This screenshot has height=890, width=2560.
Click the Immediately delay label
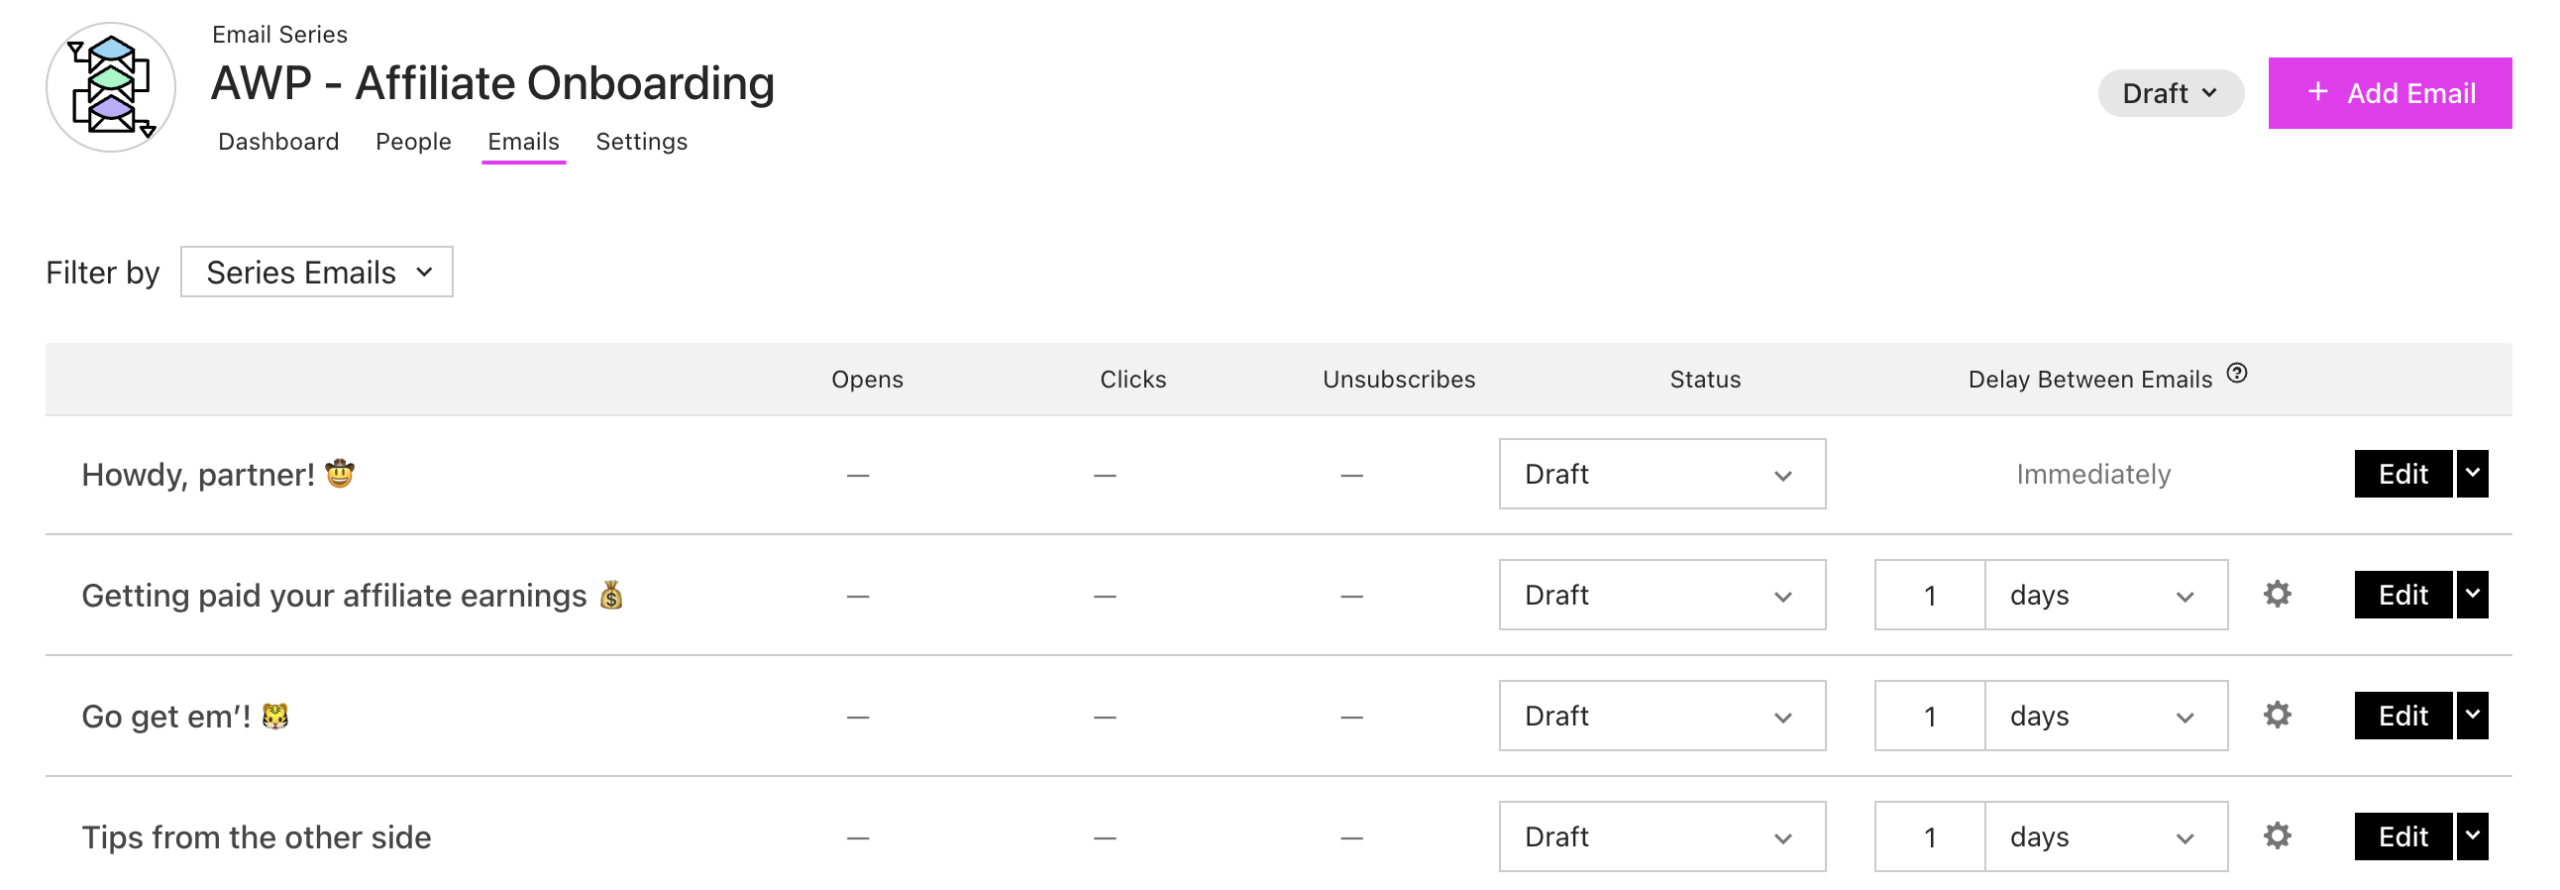coord(2092,474)
